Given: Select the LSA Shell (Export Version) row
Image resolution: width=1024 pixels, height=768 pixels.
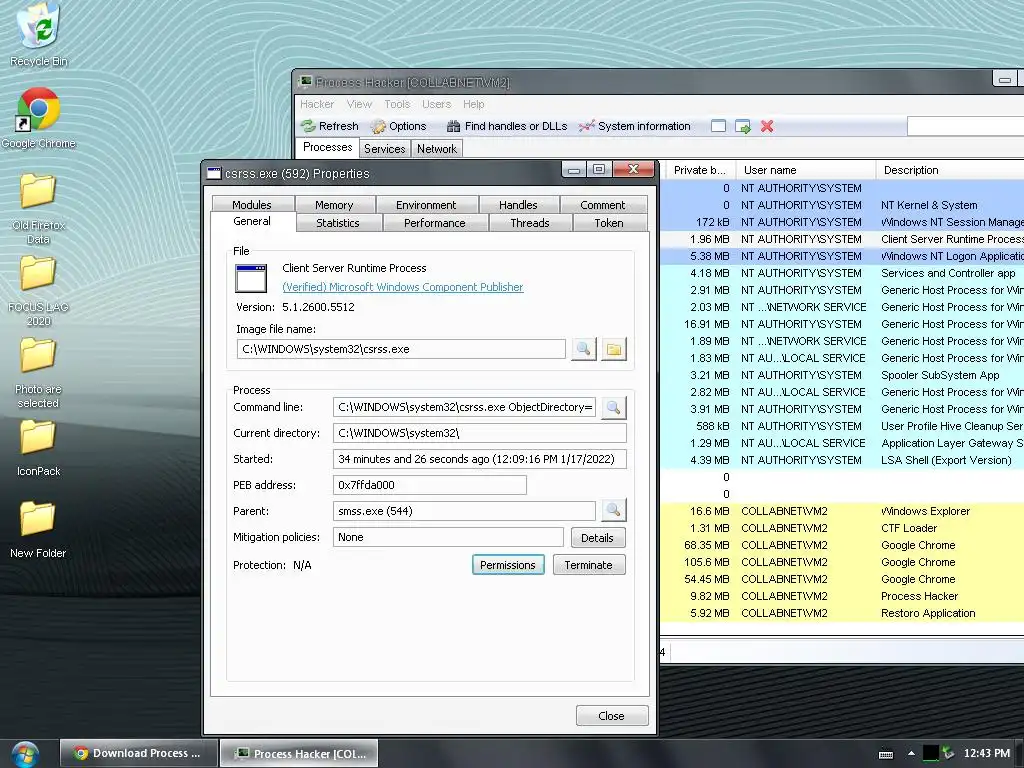Looking at the screenshot, I should tap(842, 460).
